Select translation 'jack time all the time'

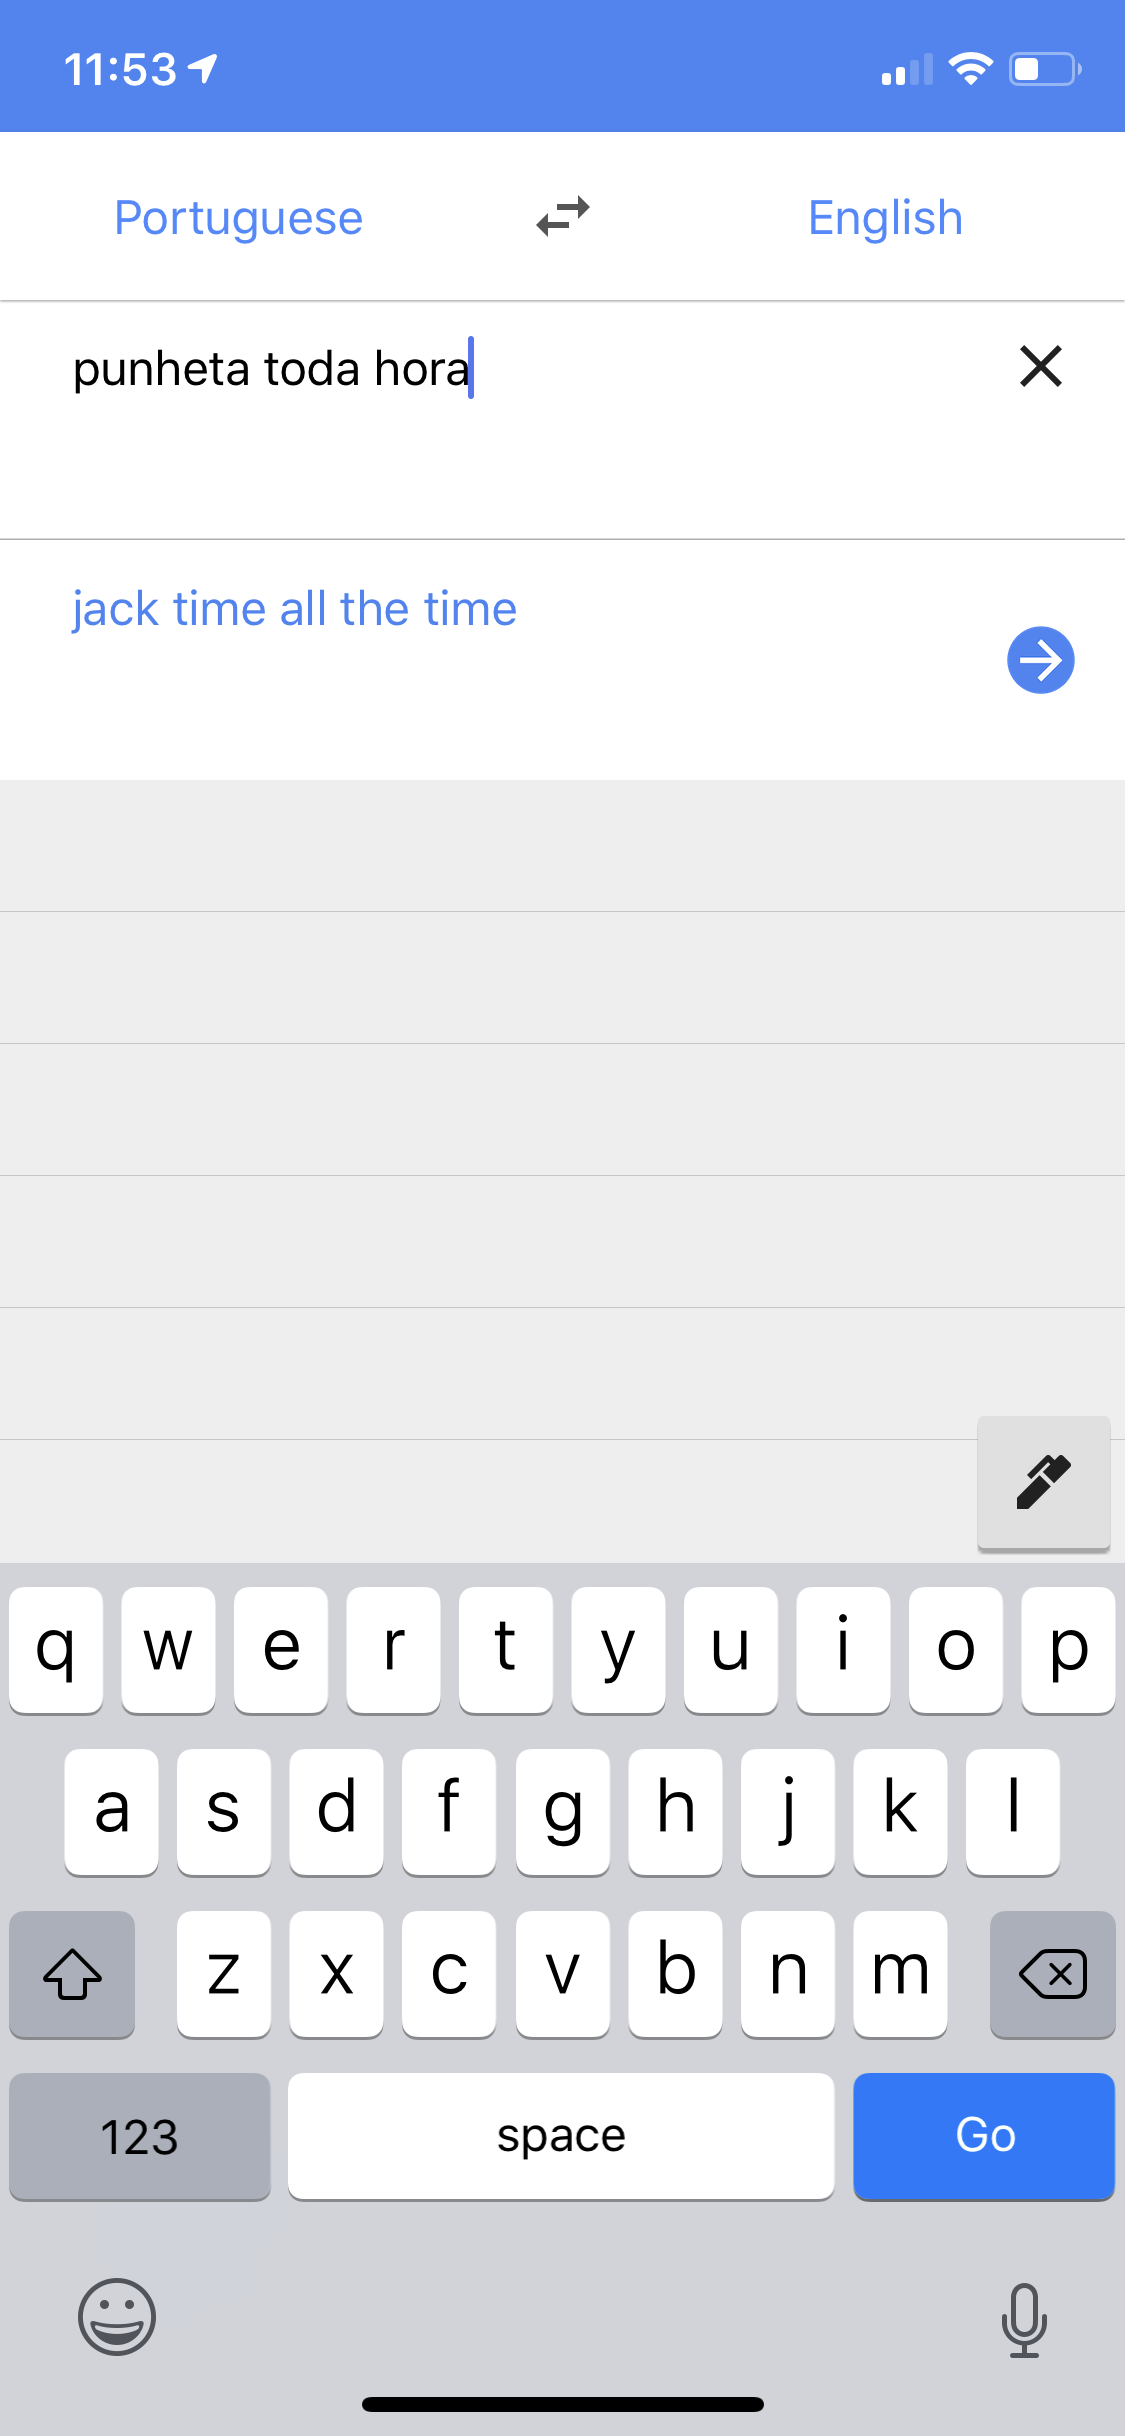294,609
